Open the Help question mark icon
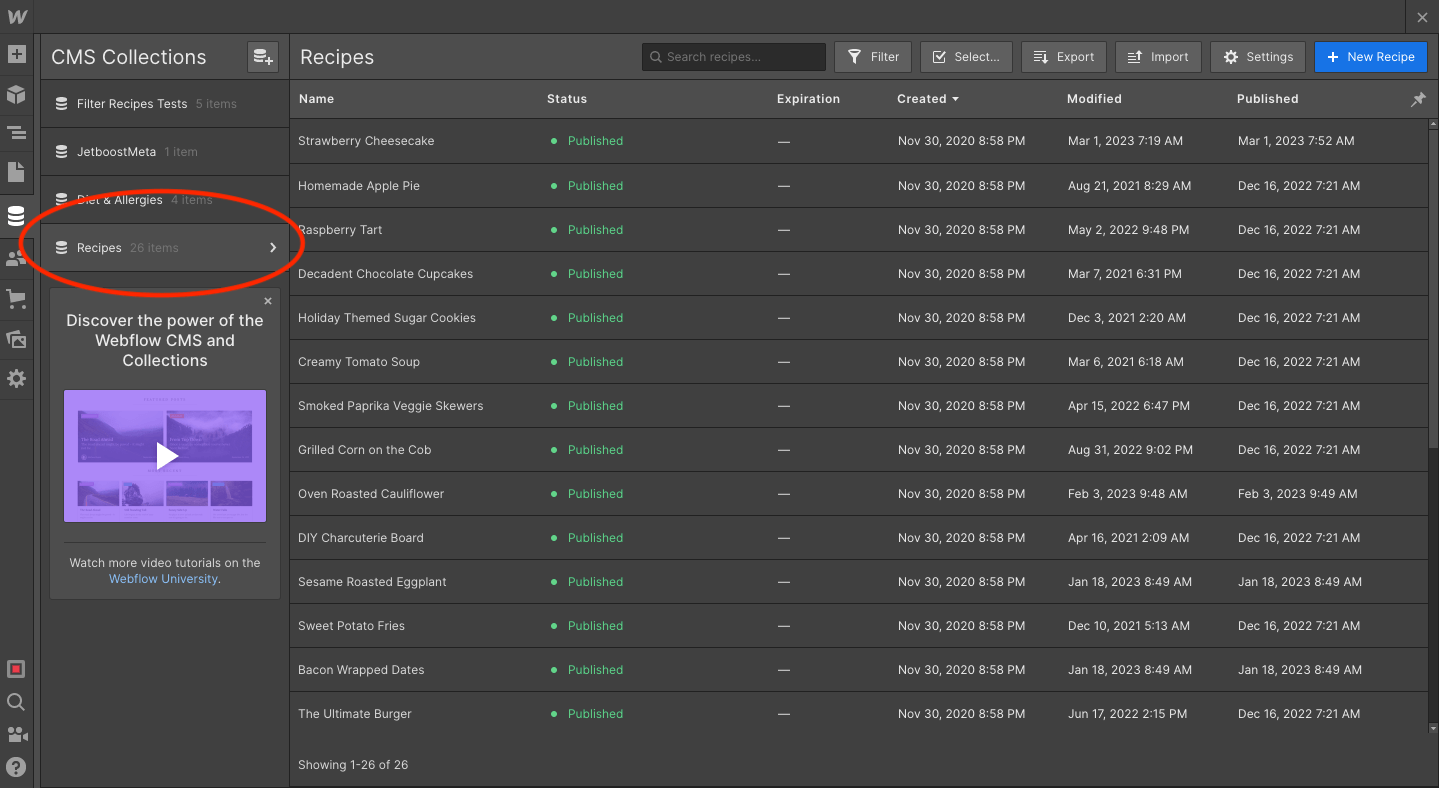Screen dimensions: 1439x788 click(x=16, y=768)
